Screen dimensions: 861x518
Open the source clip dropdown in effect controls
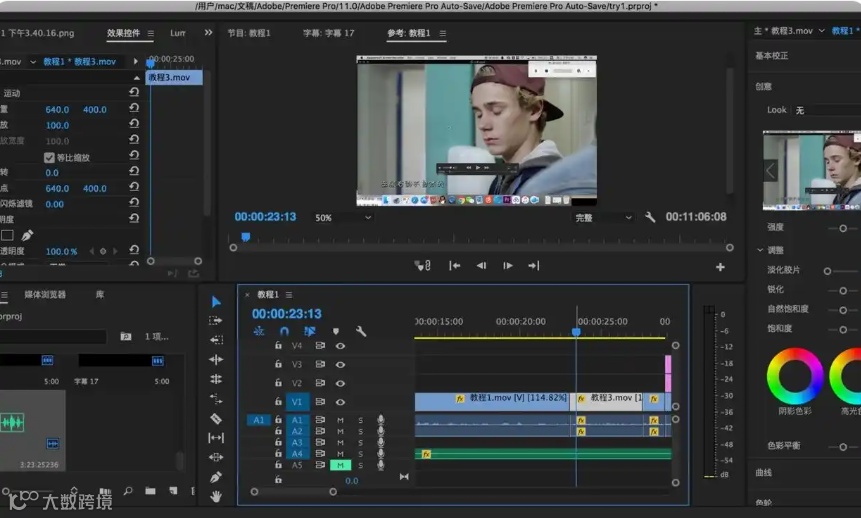click(33, 62)
